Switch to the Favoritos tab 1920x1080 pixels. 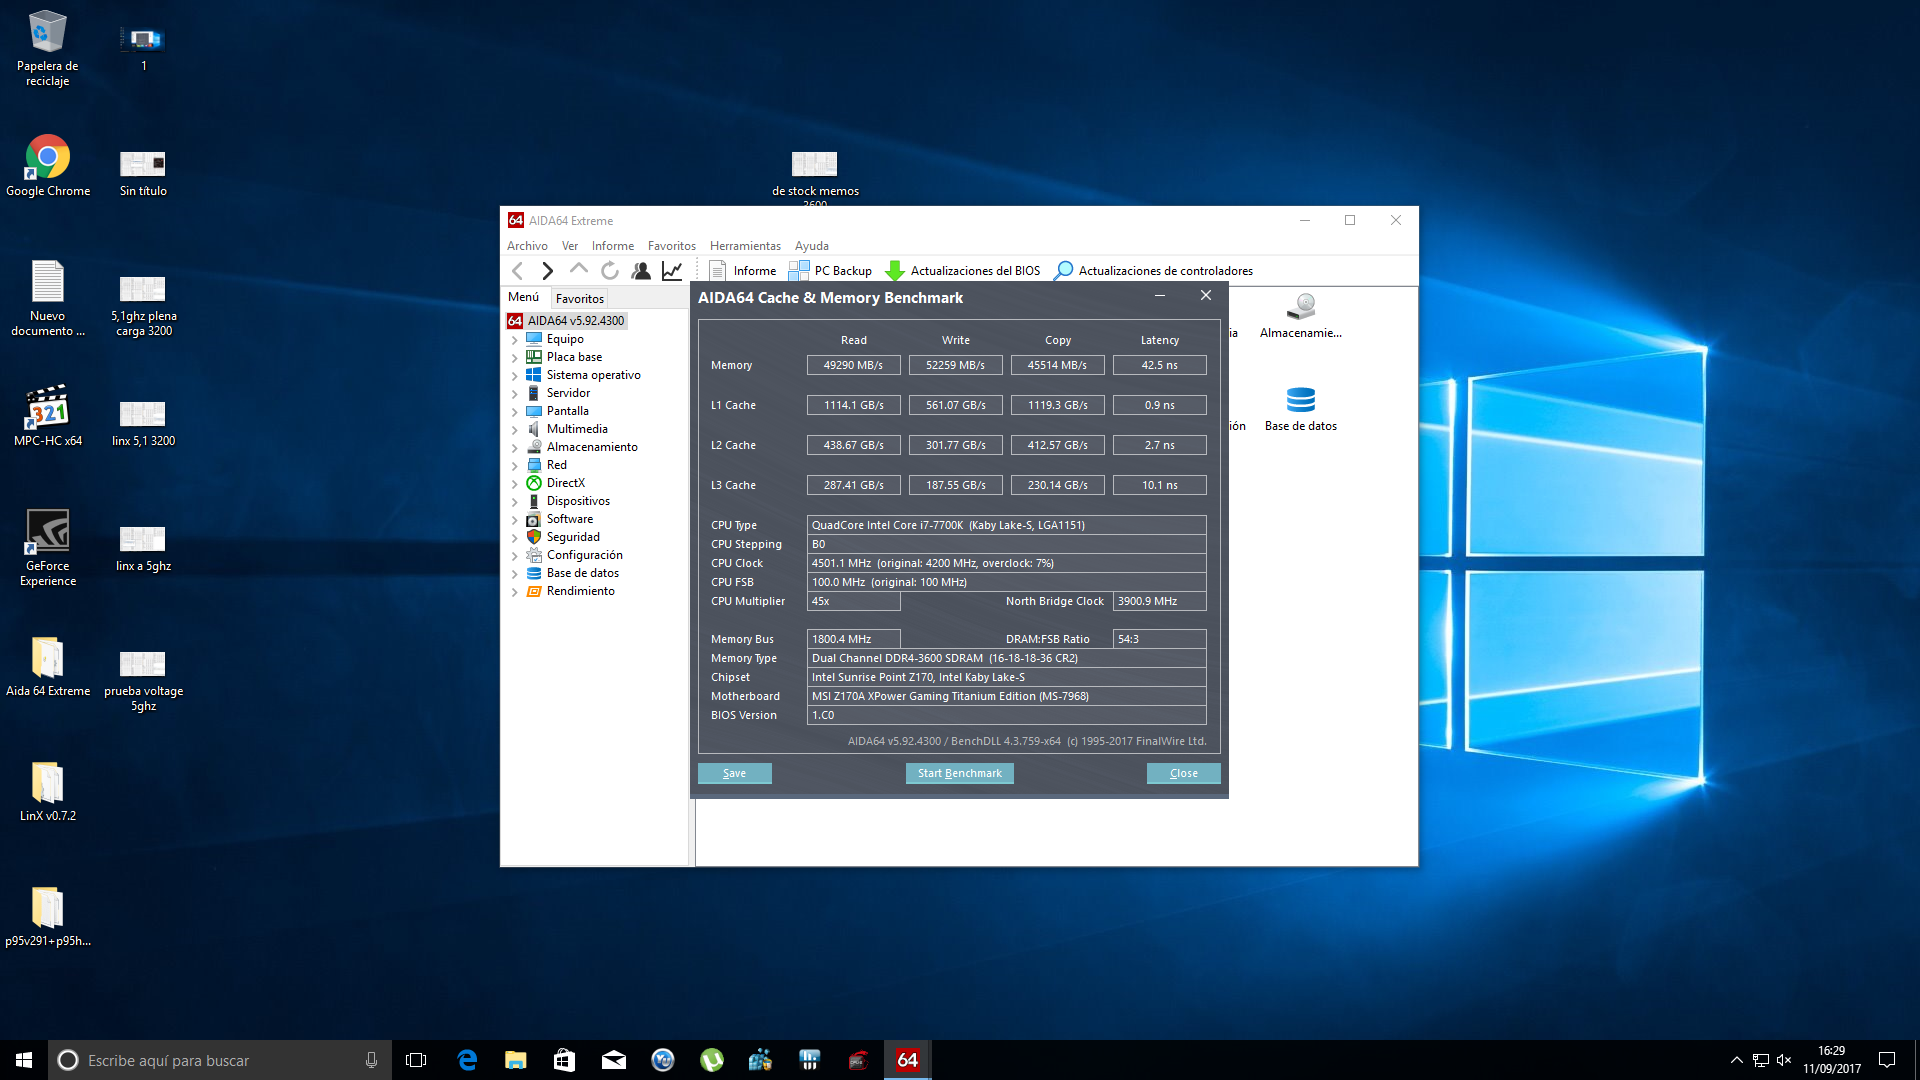point(580,298)
